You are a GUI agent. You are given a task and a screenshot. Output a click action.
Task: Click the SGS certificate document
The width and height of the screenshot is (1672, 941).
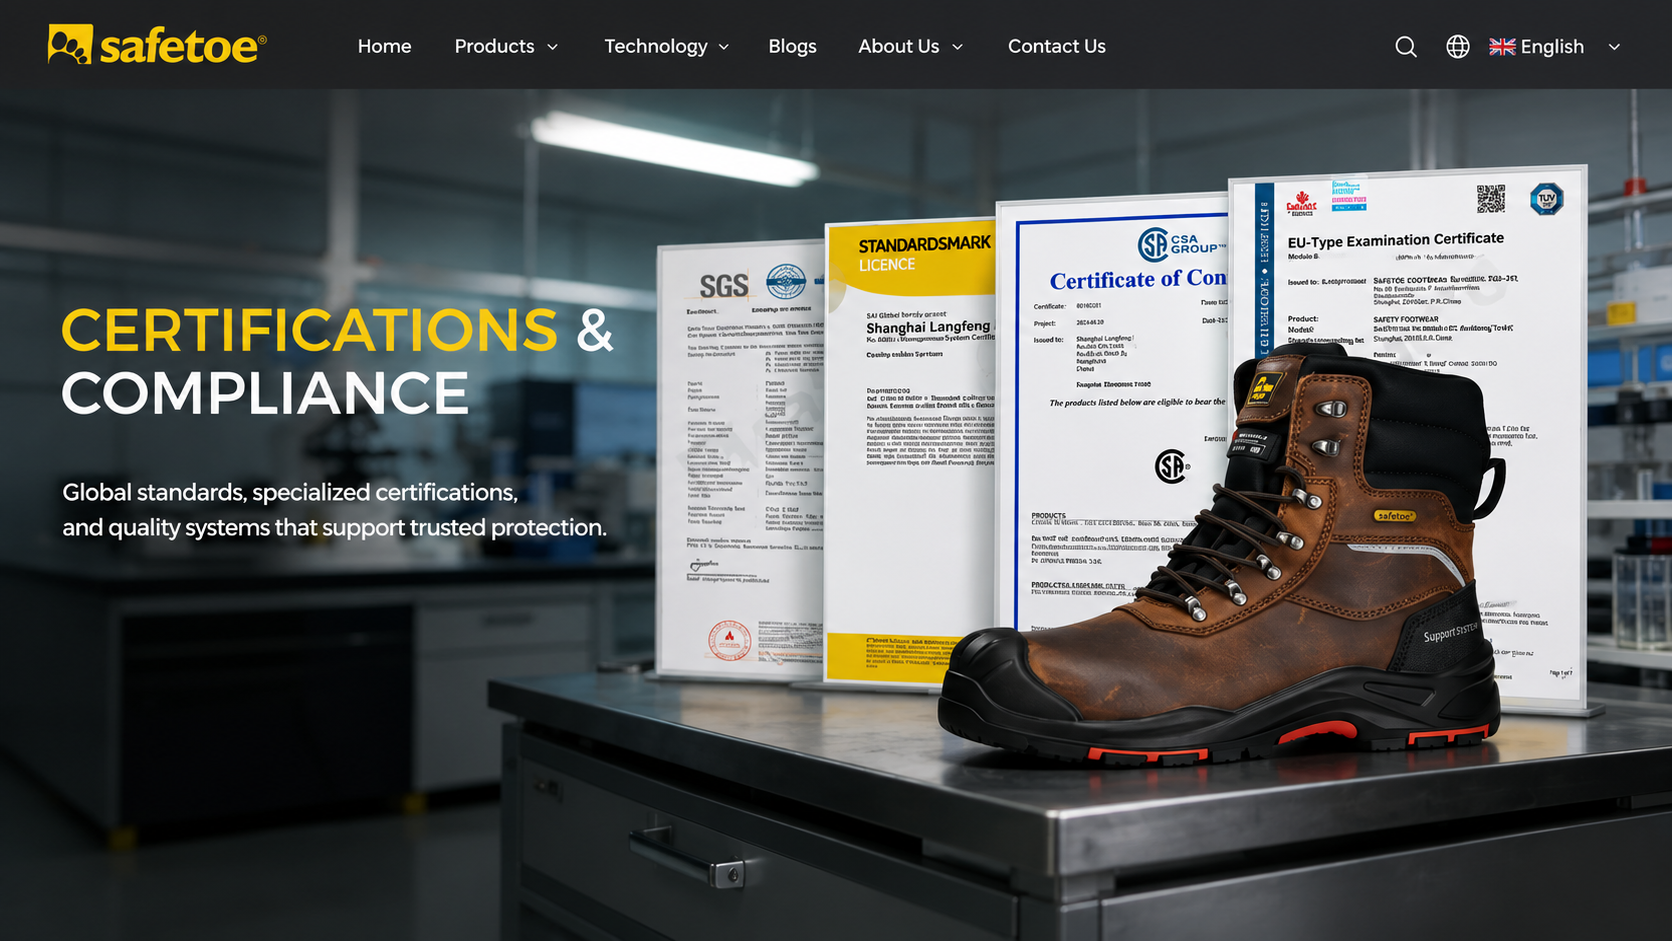(x=740, y=460)
